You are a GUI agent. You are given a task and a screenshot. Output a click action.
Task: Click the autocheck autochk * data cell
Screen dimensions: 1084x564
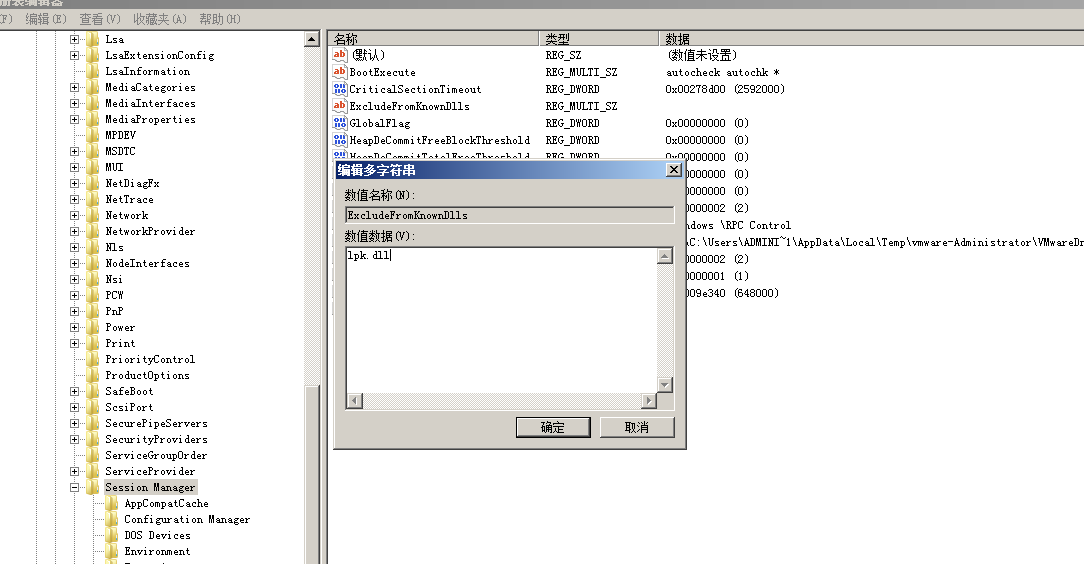point(722,72)
